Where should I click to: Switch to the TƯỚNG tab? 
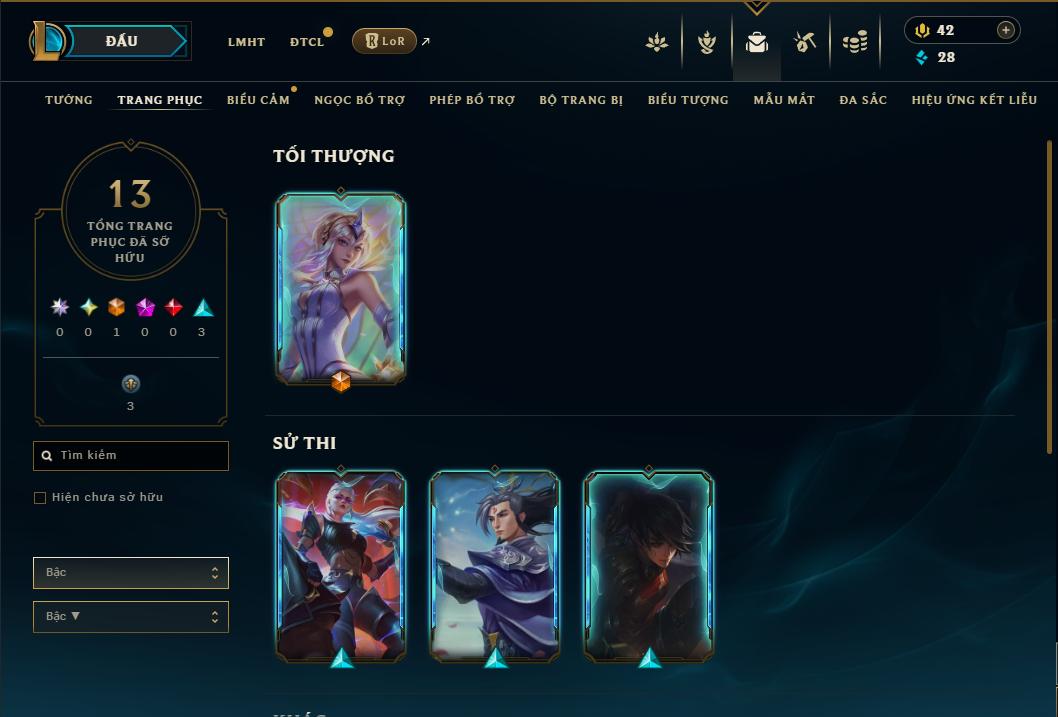pos(69,100)
